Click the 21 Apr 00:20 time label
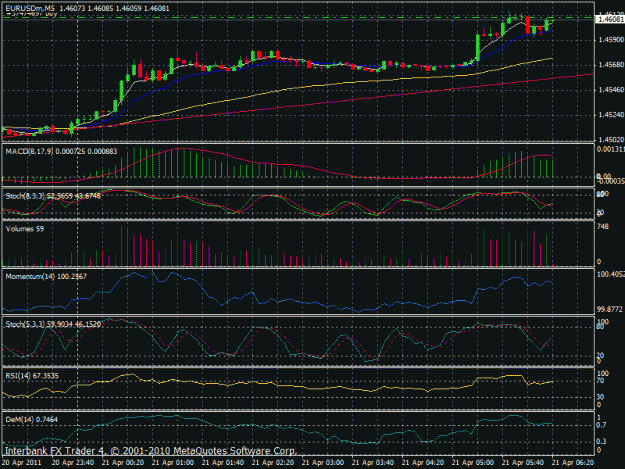625x469 pixels. point(123,463)
